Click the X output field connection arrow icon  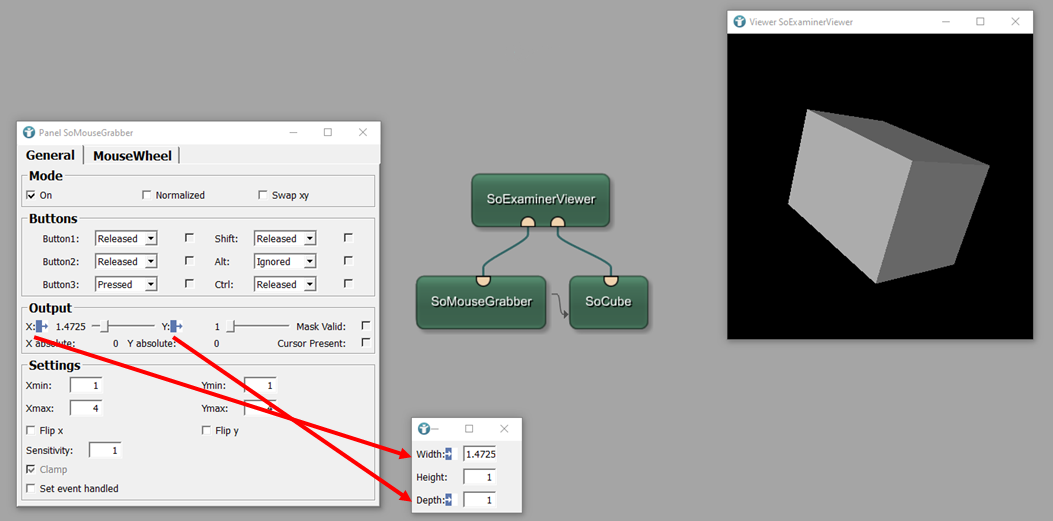[x=42, y=326]
